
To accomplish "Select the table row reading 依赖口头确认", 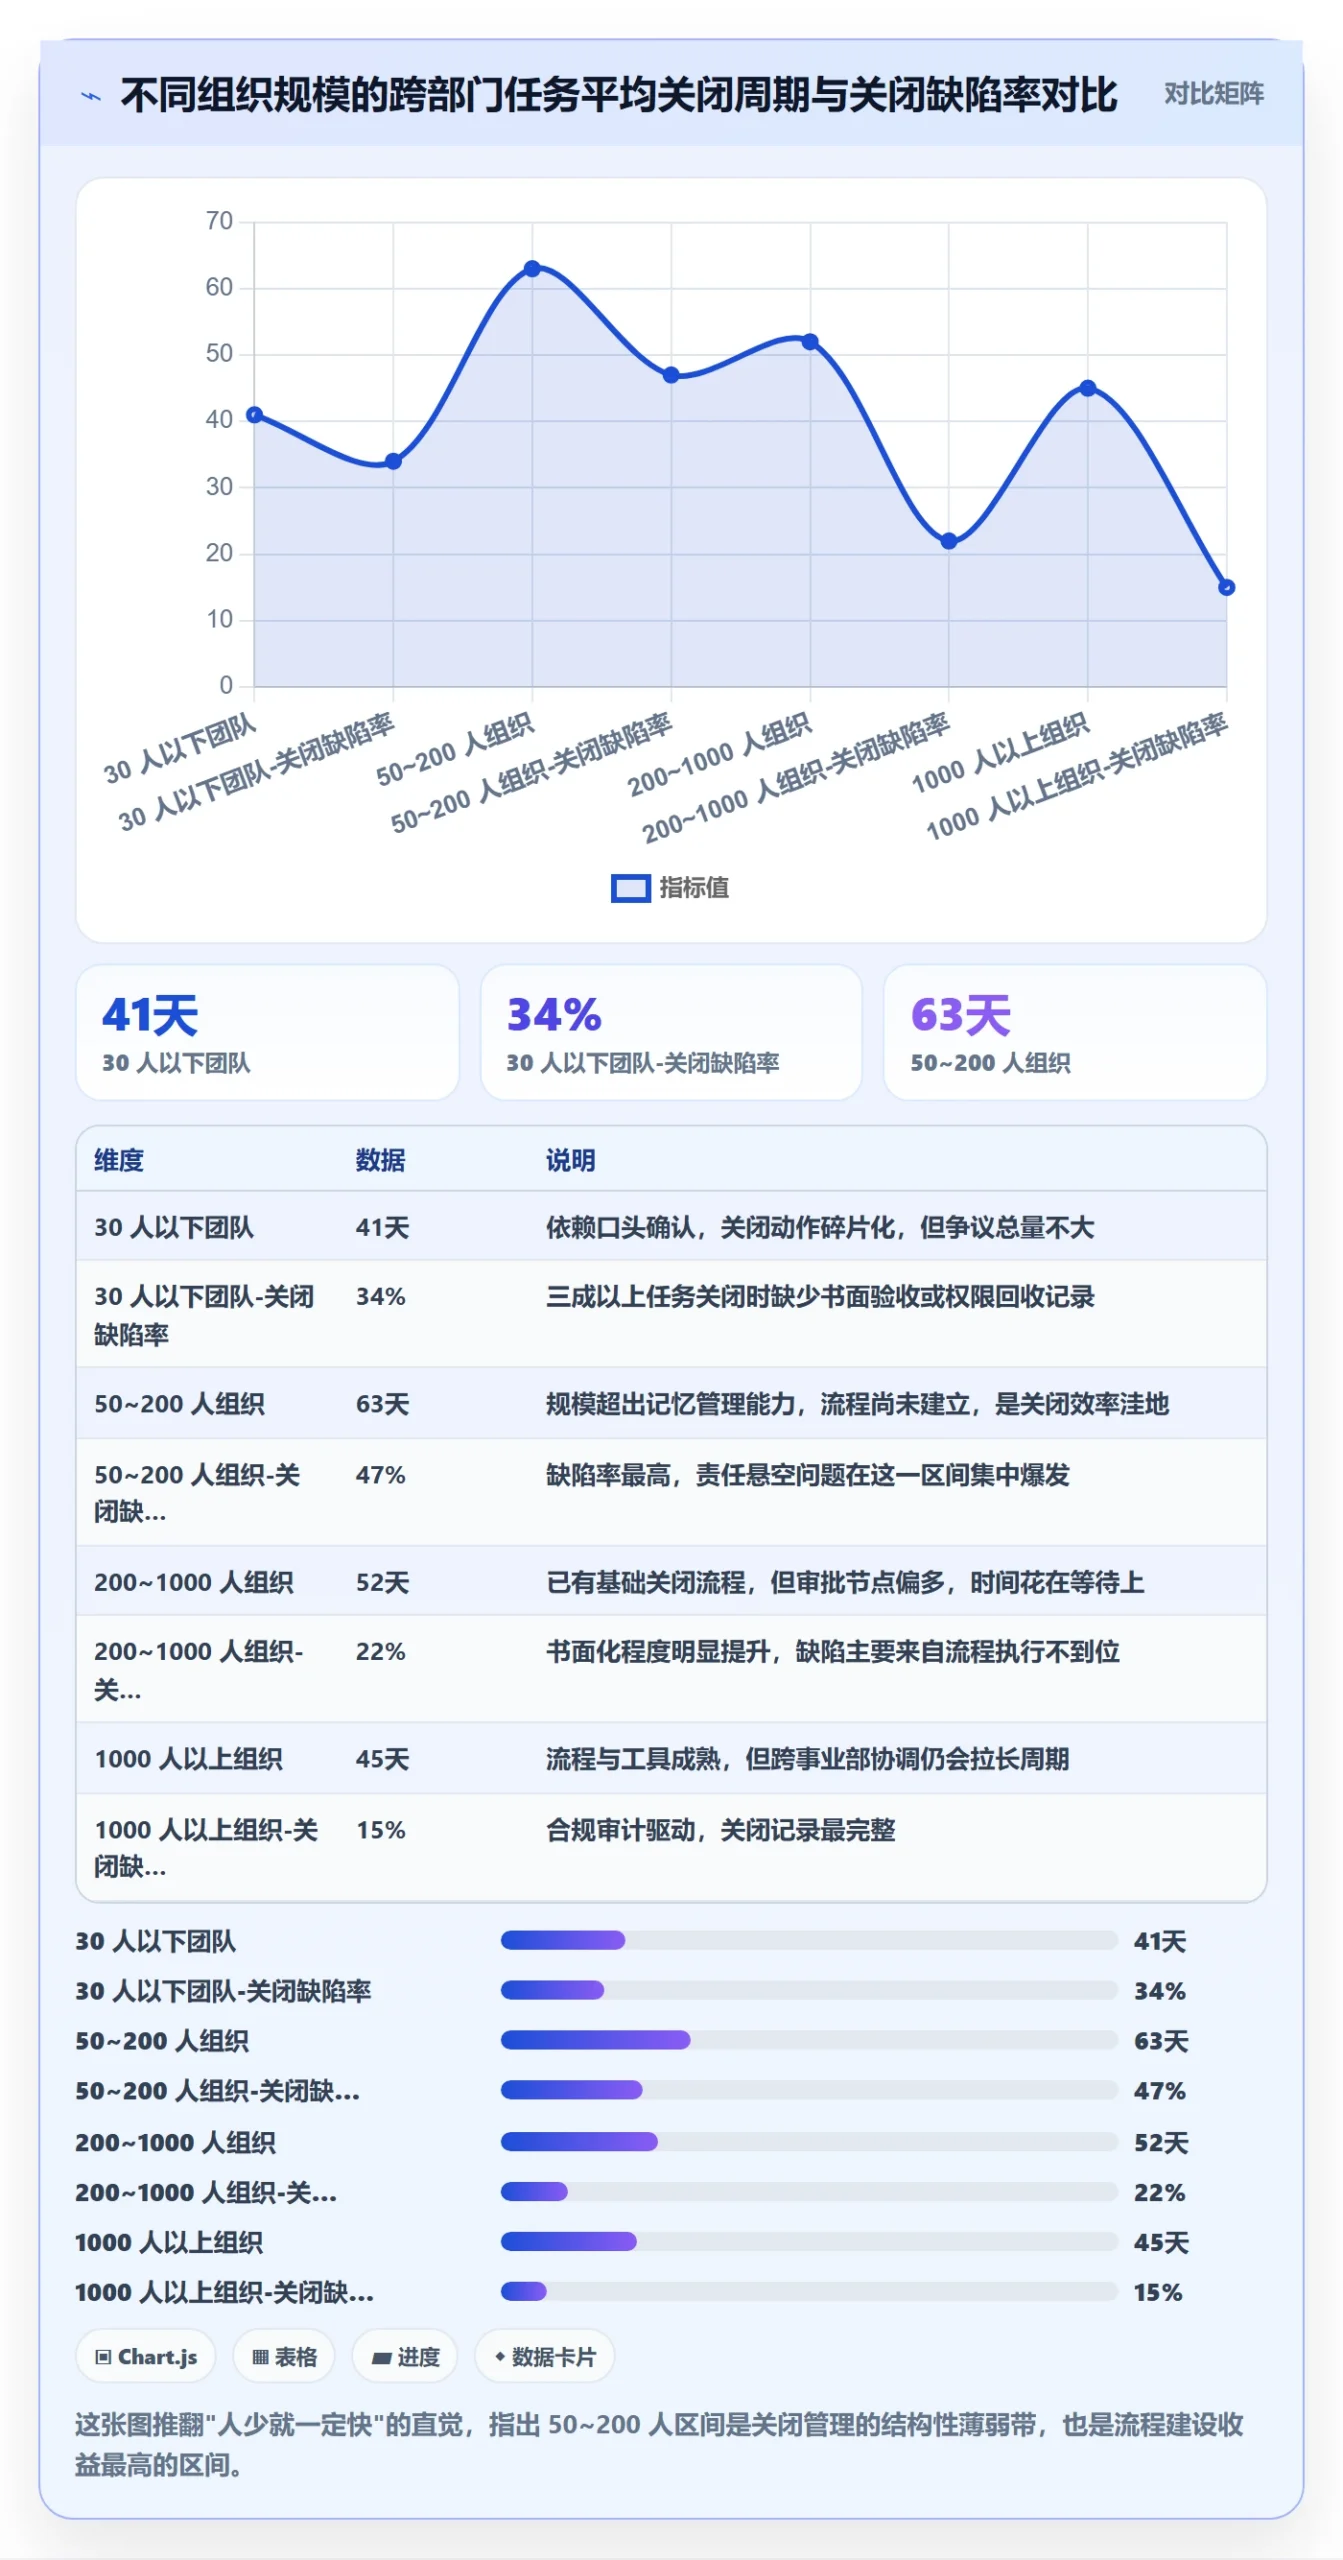I will click(x=671, y=1227).
